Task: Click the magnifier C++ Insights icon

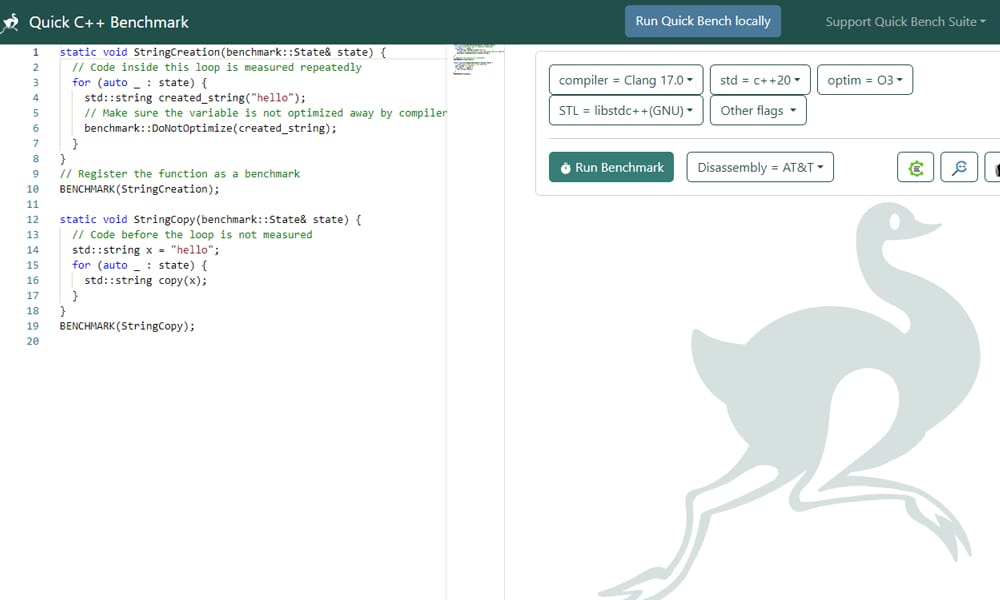Action: coord(959,168)
